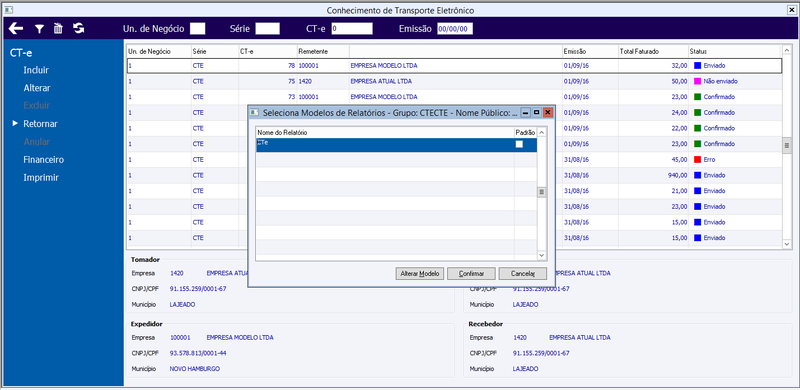The height and width of the screenshot is (390, 800).
Task: Select the CTe report row in dialog
Action: coord(396,145)
